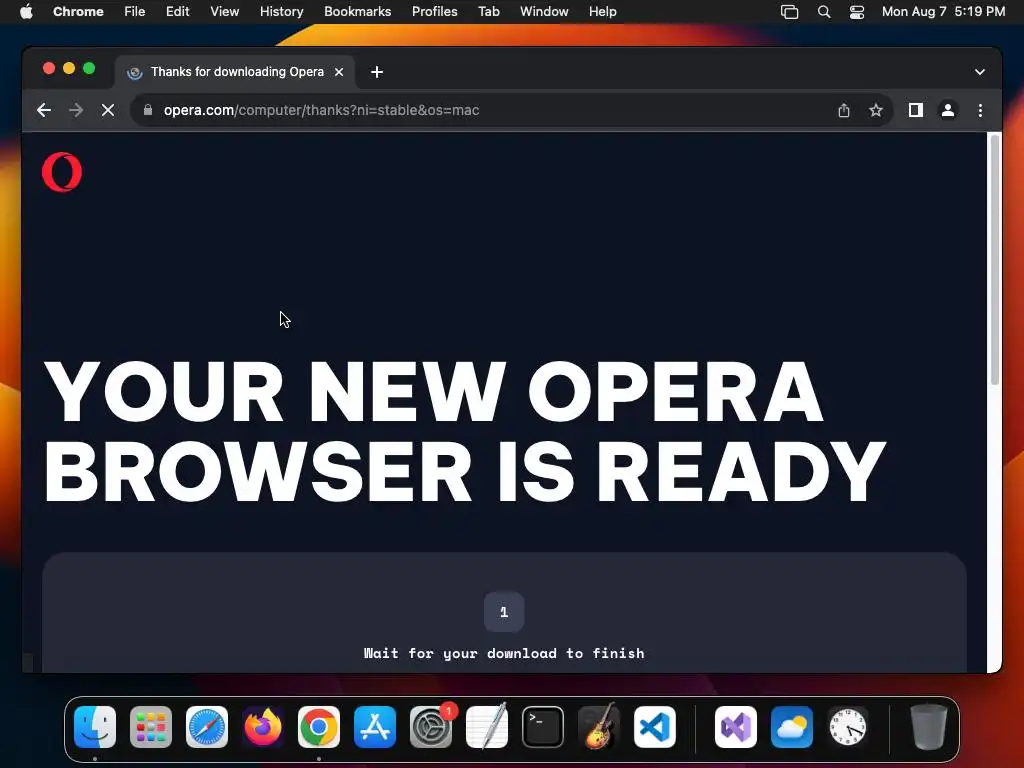The image size is (1024, 768).
Task: Open the History menu
Action: 281,12
